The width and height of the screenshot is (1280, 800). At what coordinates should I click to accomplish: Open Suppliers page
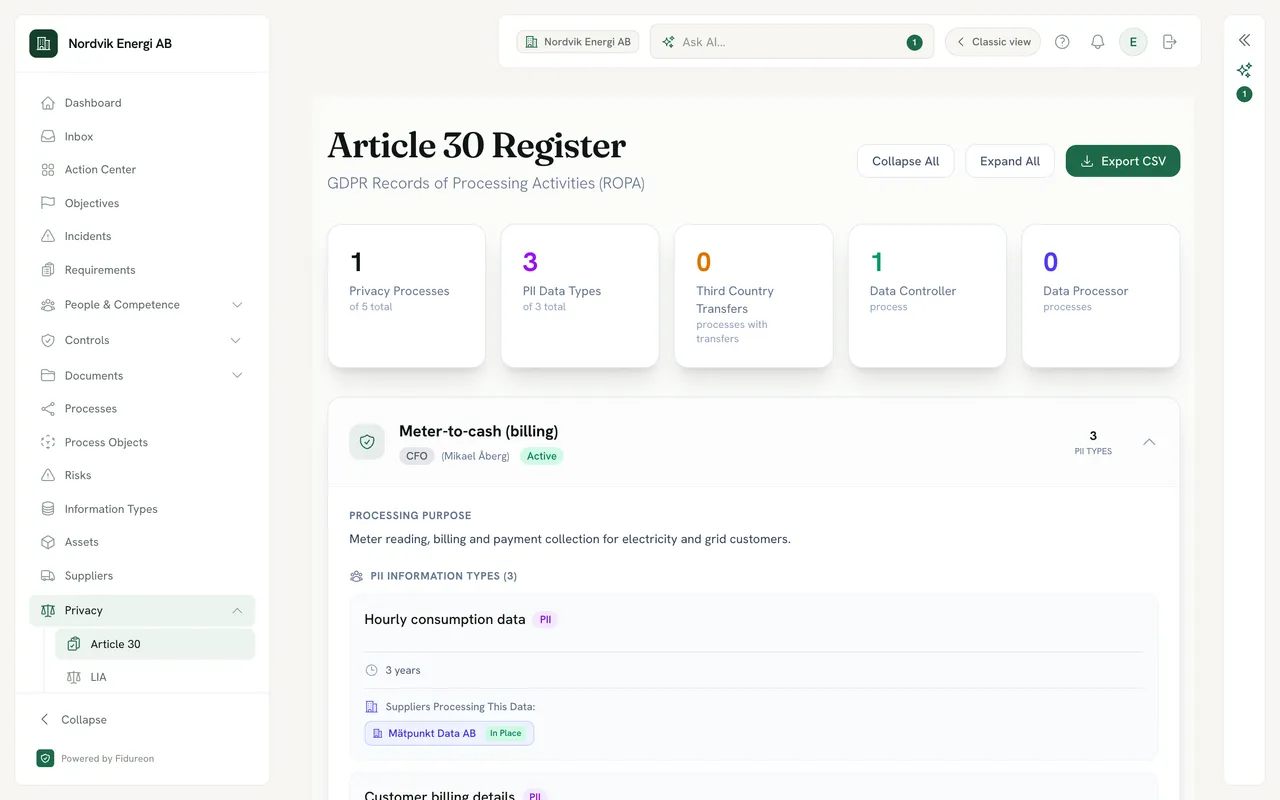pyautogui.click(x=142, y=576)
